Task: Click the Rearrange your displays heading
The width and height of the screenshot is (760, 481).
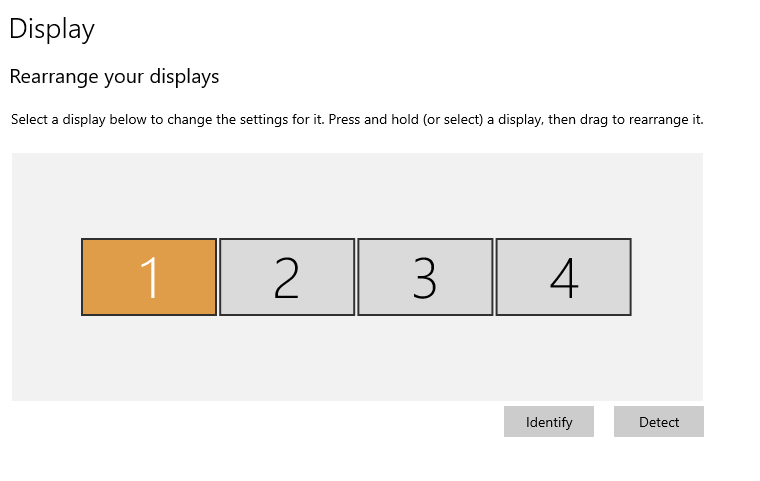Action: point(114,77)
